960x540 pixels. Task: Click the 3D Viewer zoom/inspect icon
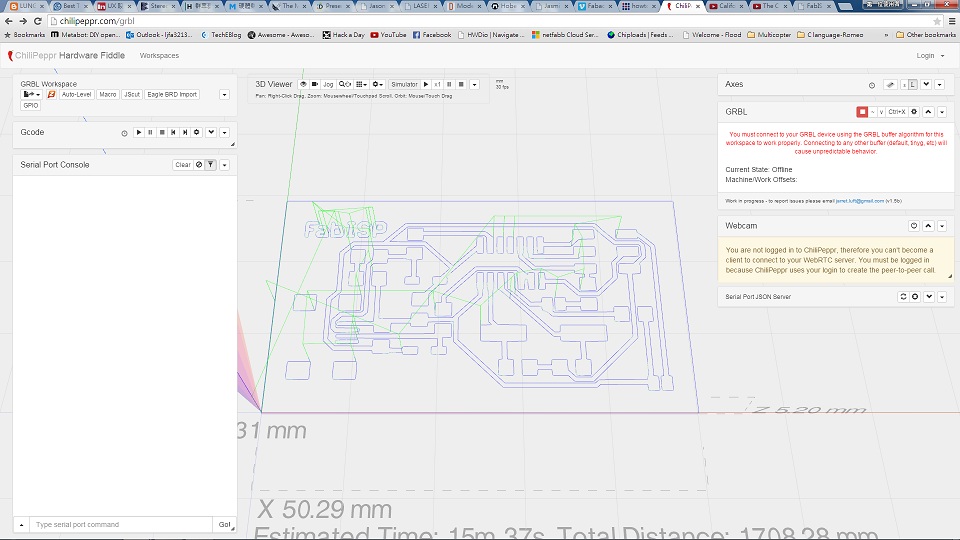(x=345, y=84)
